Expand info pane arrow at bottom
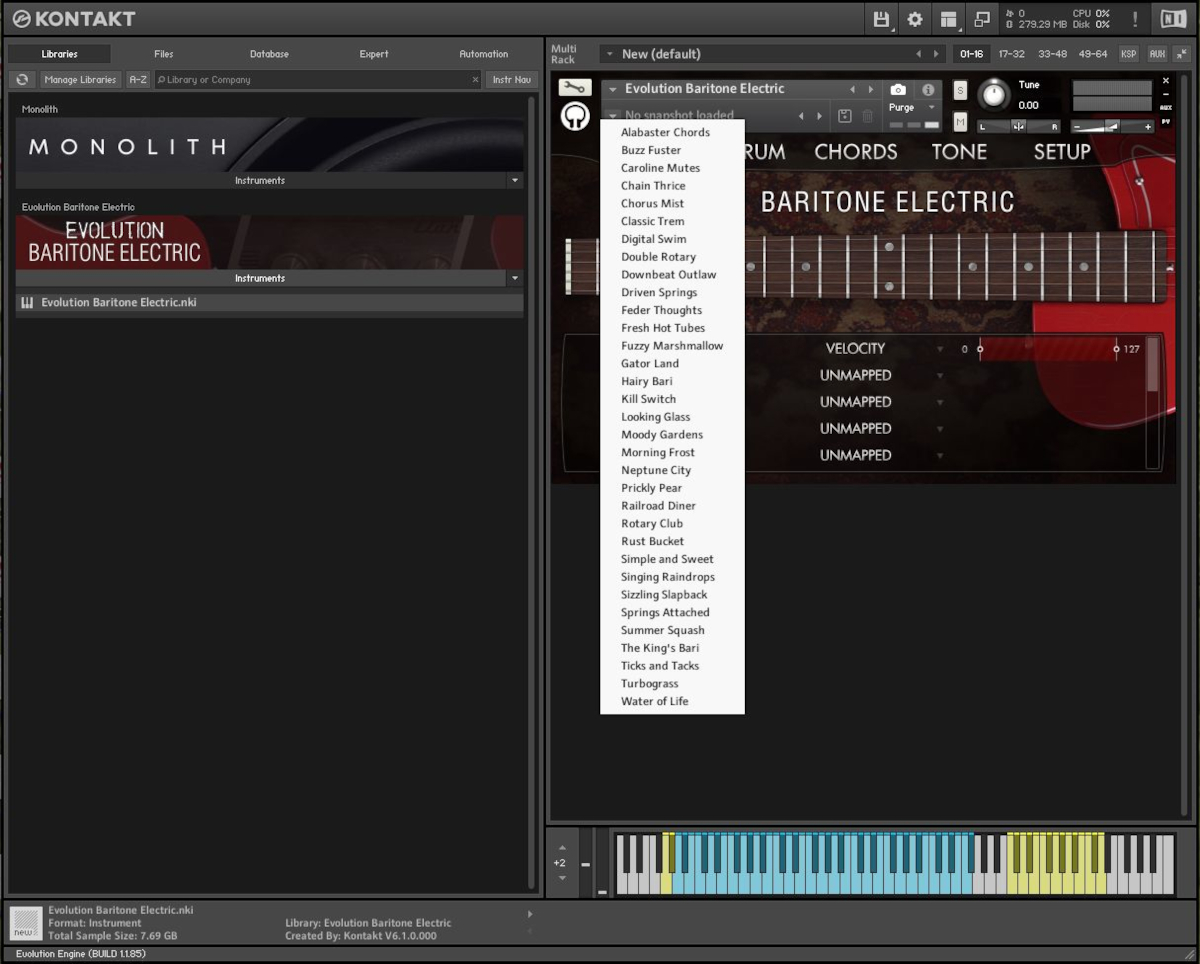This screenshot has width=1200, height=964. coord(530,914)
